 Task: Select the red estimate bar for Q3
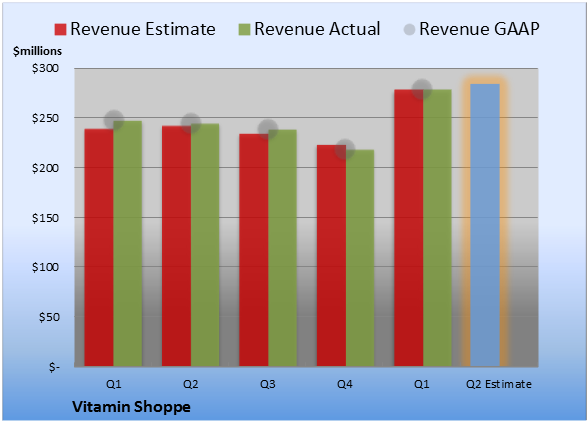[254, 250]
